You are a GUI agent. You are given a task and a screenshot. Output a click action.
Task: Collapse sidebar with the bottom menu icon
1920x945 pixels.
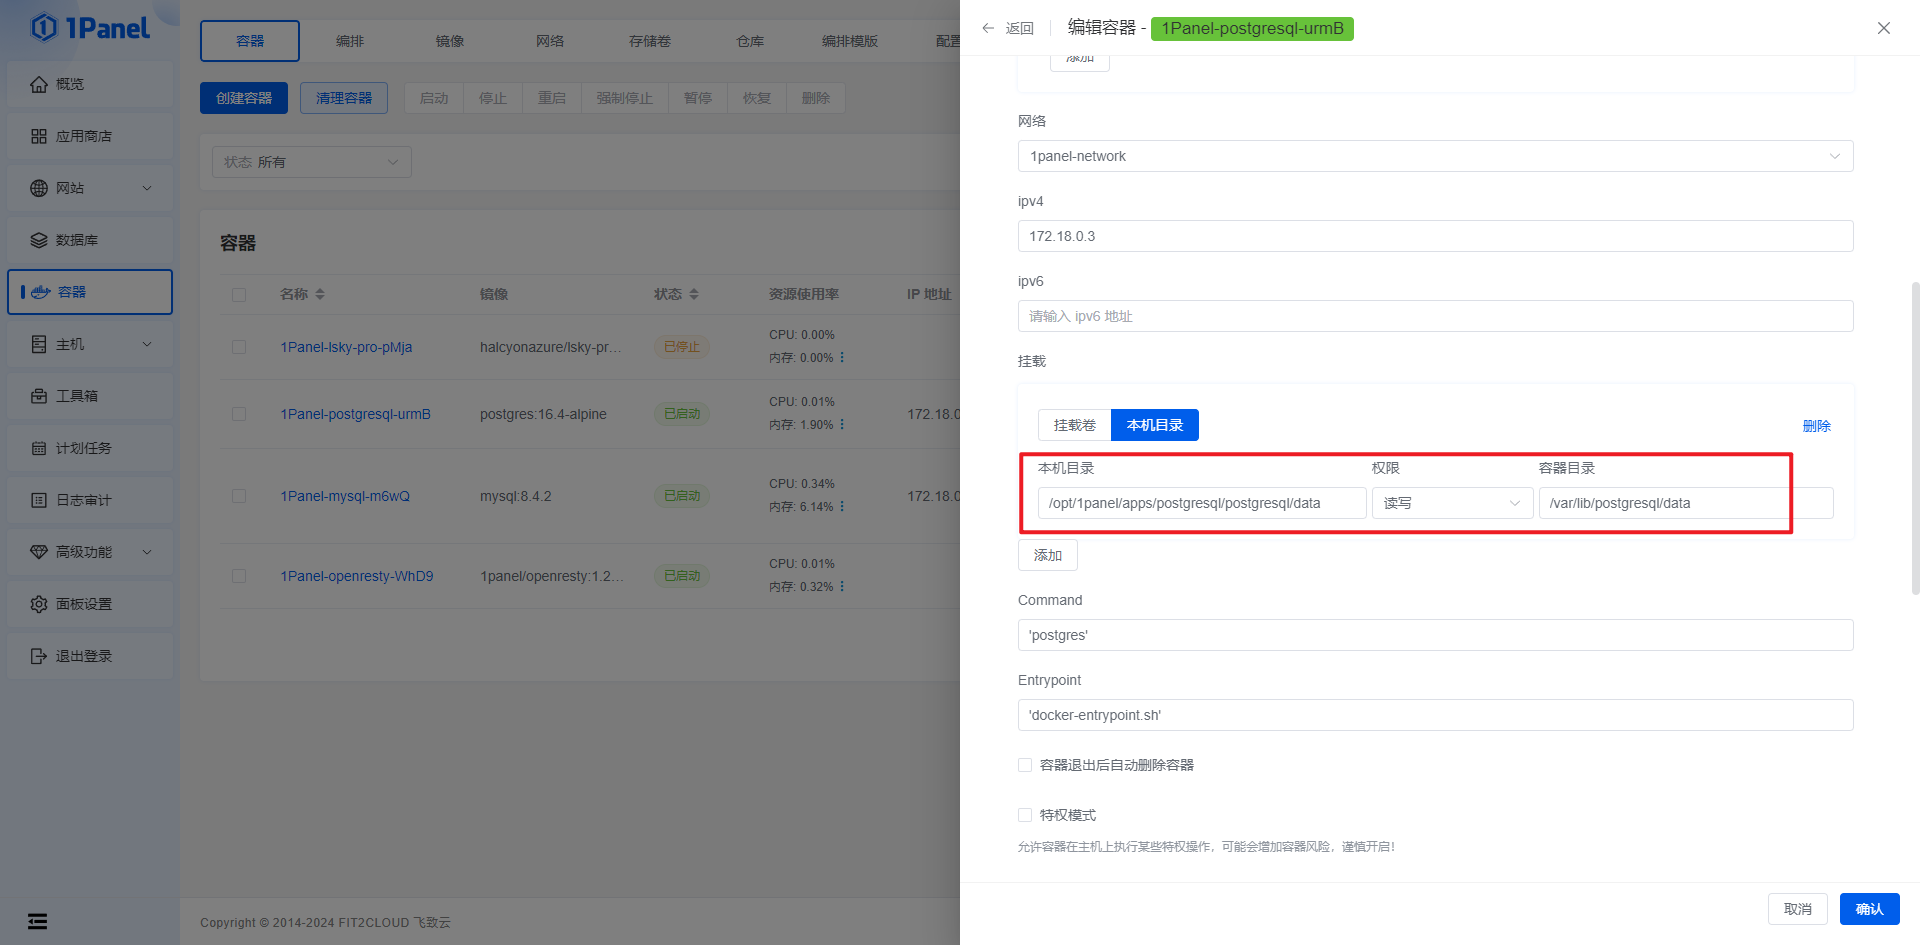click(x=37, y=921)
